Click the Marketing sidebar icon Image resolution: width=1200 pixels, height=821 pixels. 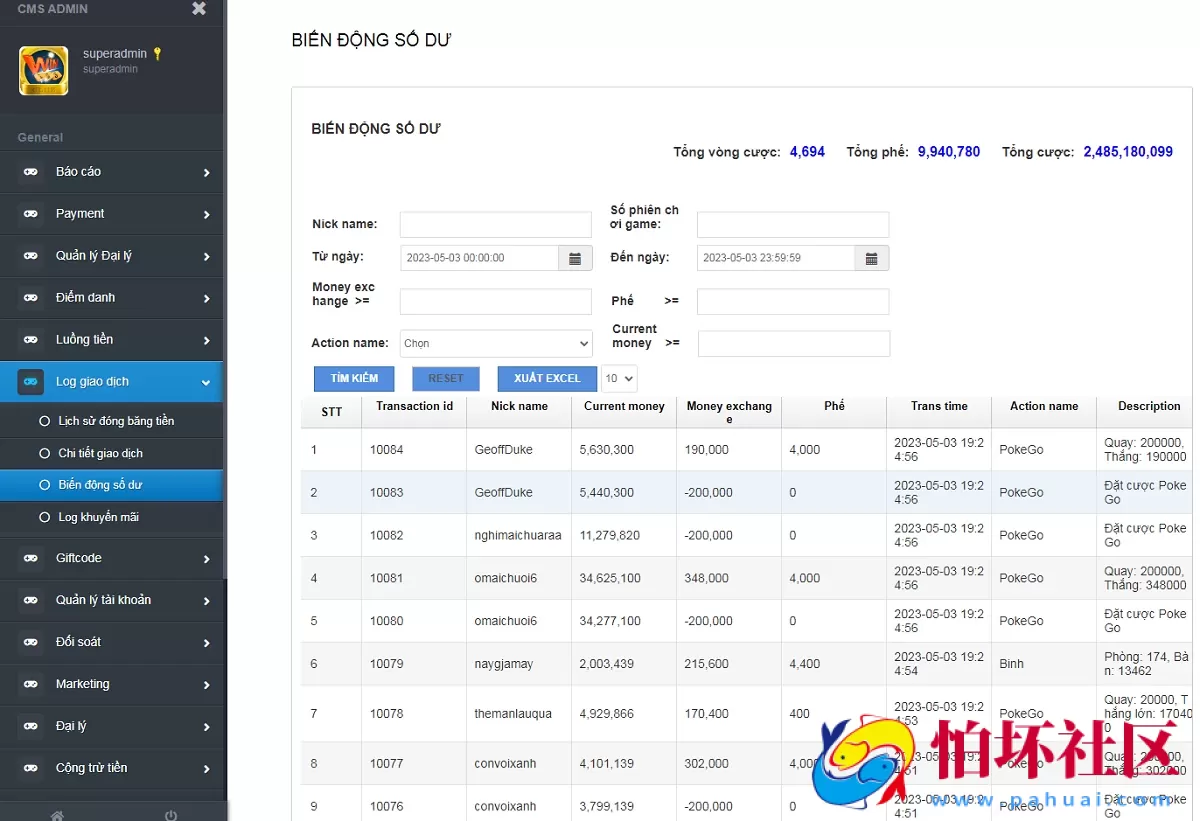[30, 684]
